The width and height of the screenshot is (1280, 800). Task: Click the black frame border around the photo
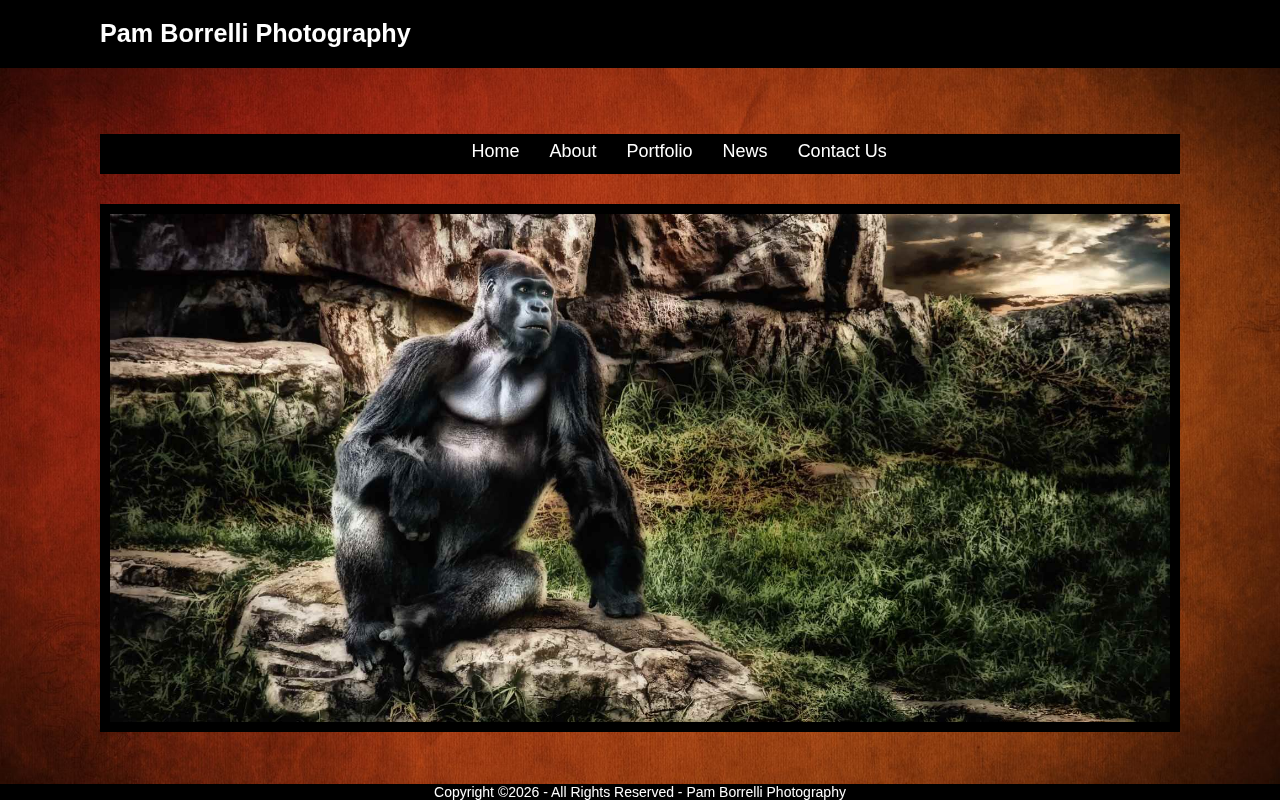point(640,209)
